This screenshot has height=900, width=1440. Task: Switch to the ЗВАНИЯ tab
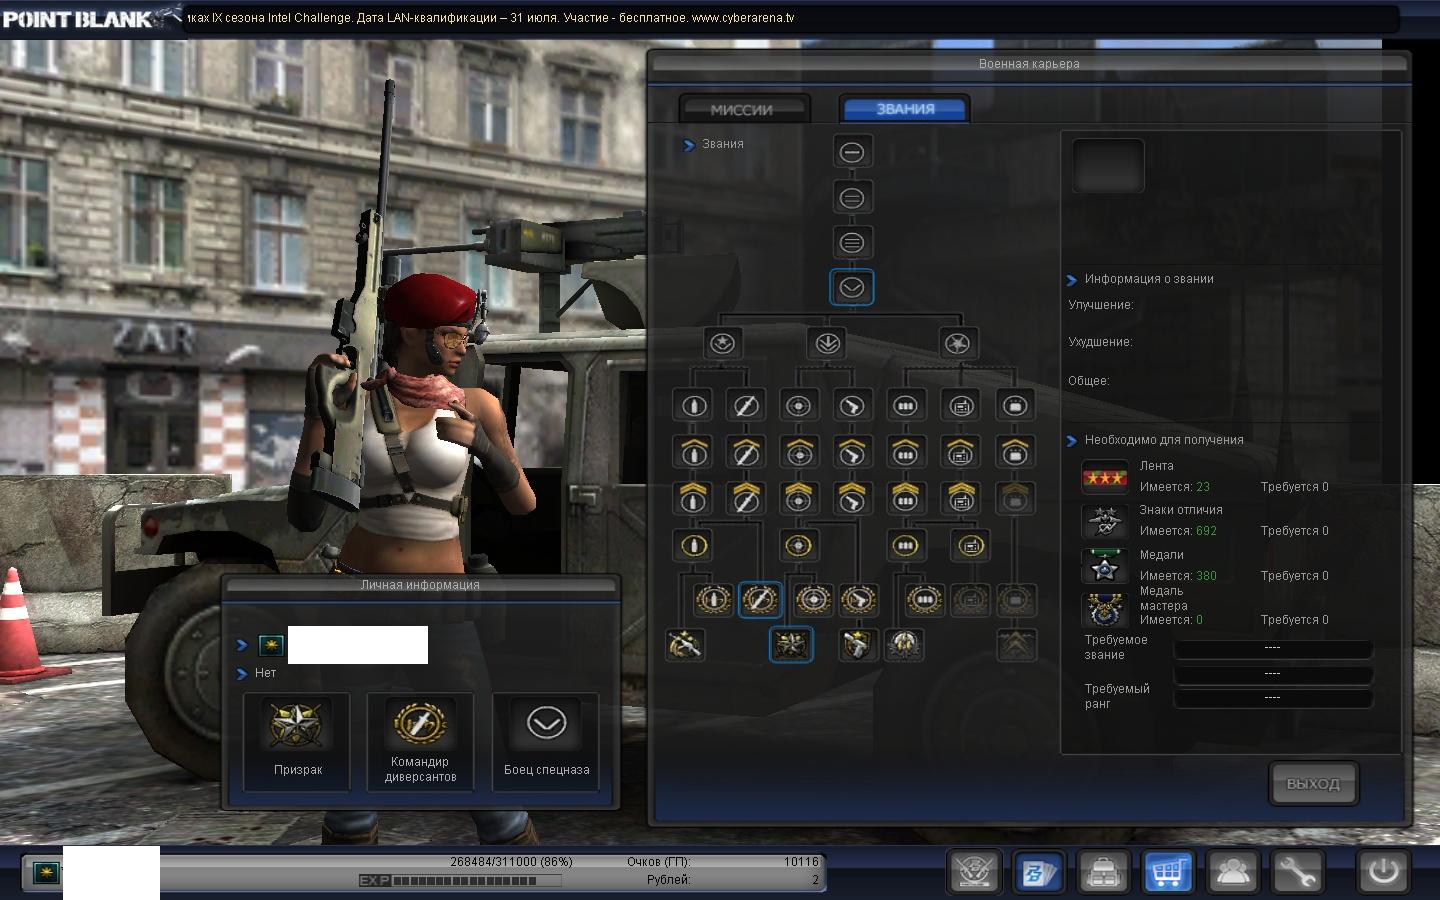[905, 109]
